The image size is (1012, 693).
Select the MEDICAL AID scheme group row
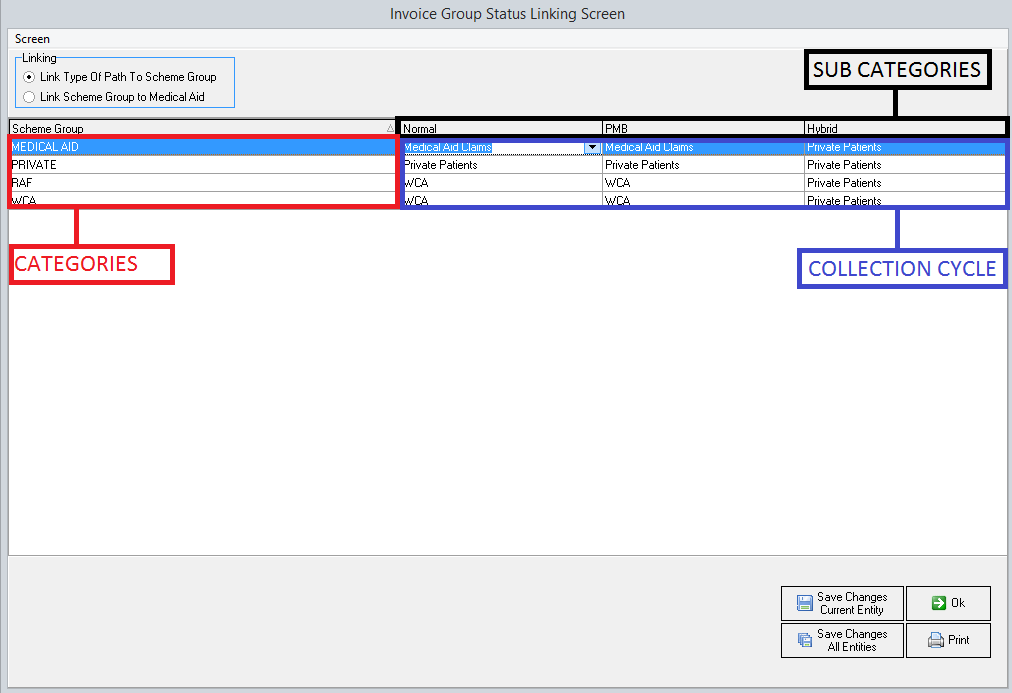coord(203,146)
